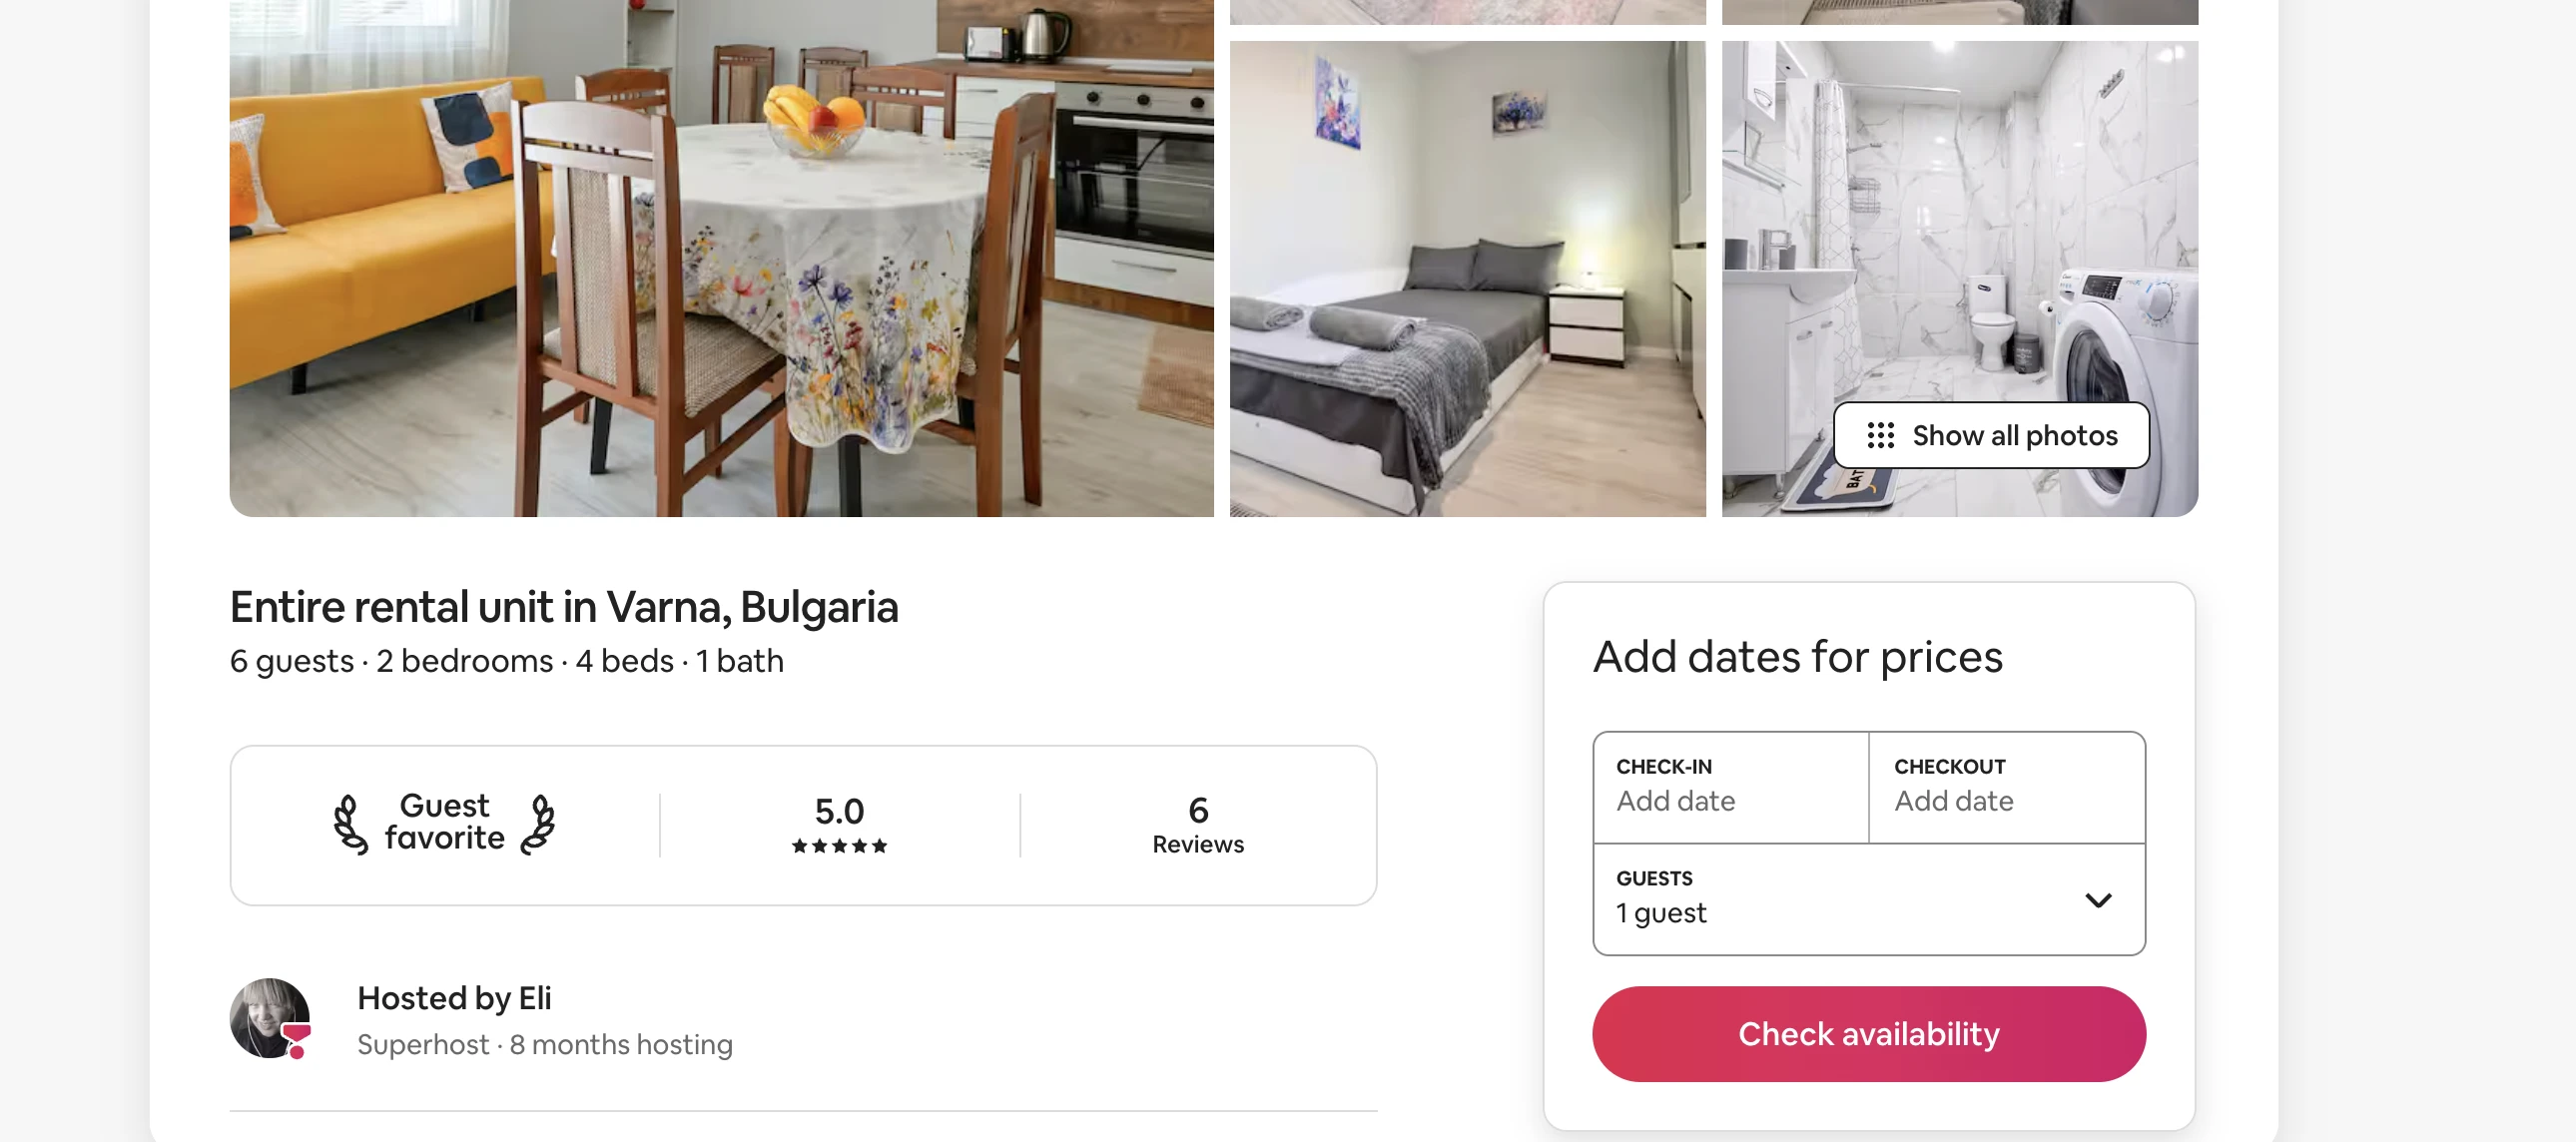The height and width of the screenshot is (1142, 2576).
Task: Click Hosted by Eli text
Action: tap(454, 998)
